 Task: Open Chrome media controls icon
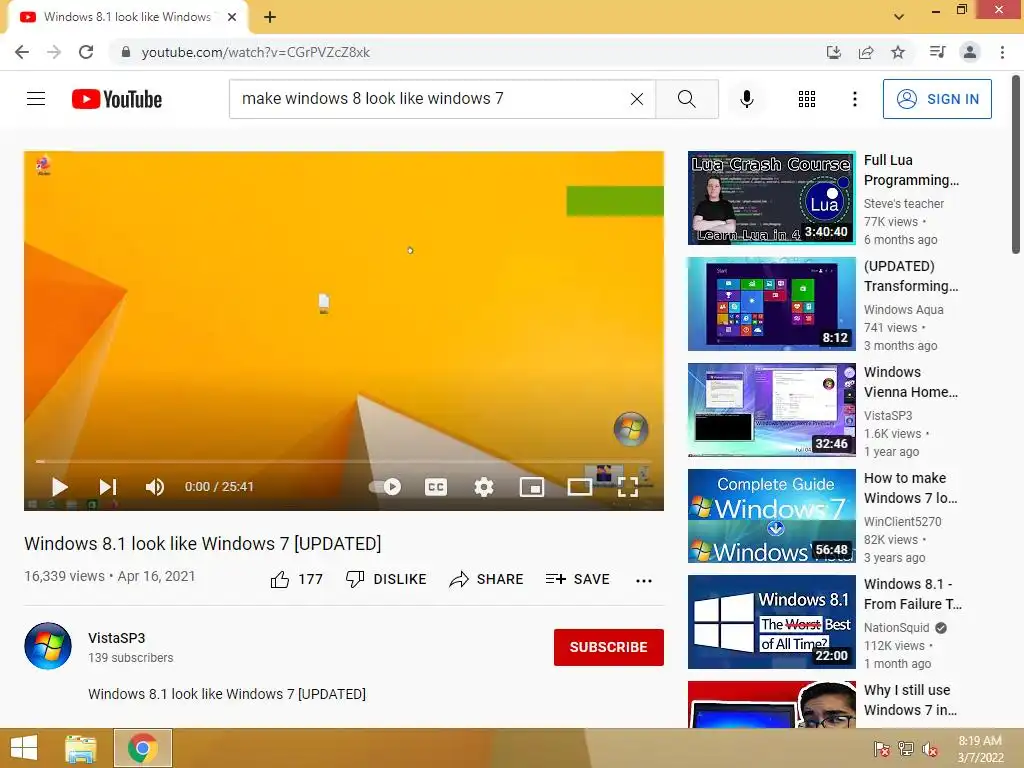click(937, 52)
